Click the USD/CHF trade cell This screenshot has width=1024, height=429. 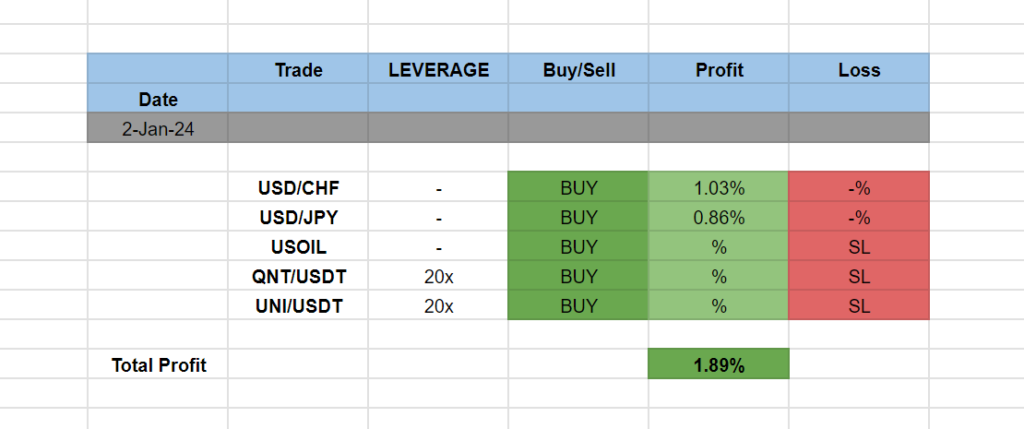click(298, 187)
